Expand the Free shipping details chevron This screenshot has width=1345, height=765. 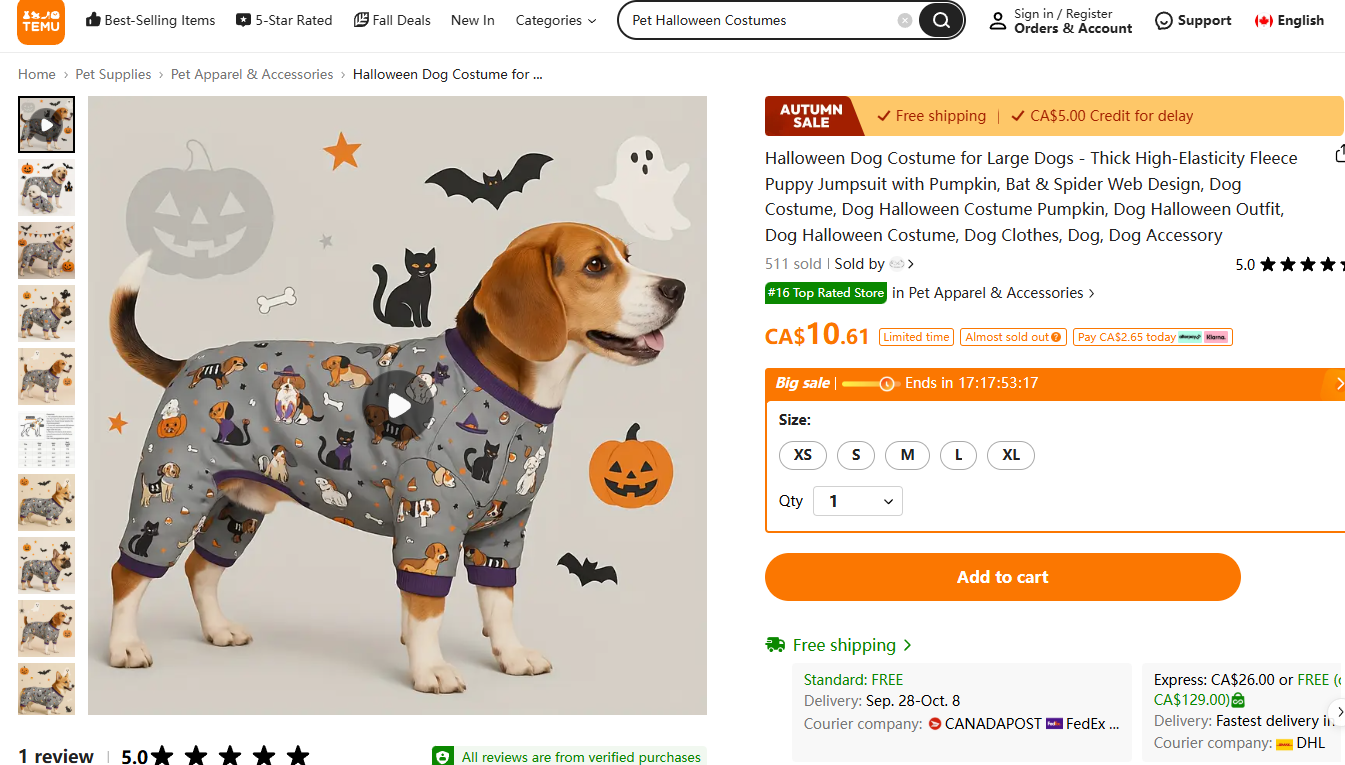point(907,645)
